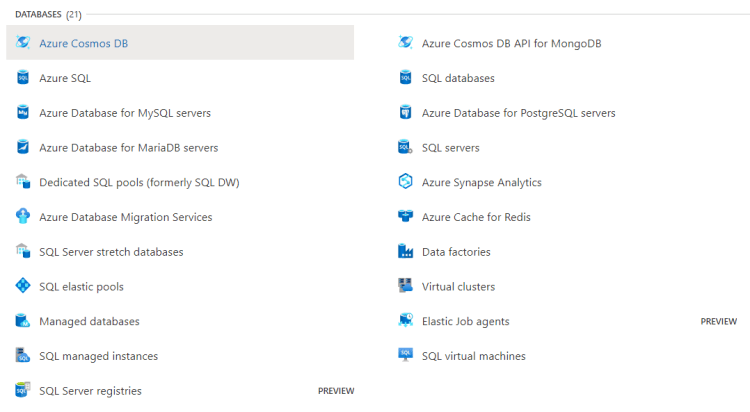Click the SQL managed instances icon
Screen dimensions: 750x412
pyautogui.click(x=23, y=356)
